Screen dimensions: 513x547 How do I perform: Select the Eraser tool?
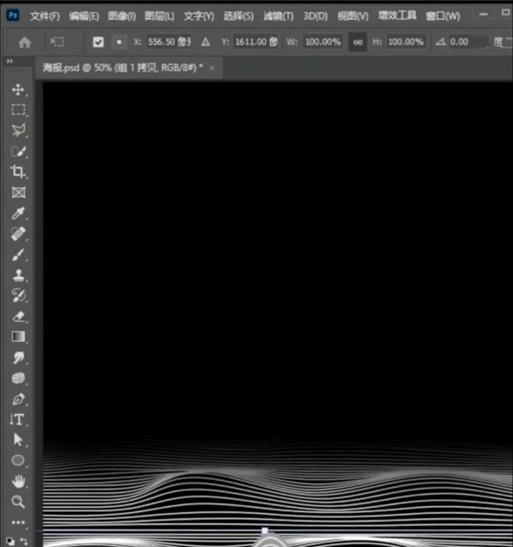tap(18, 316)
